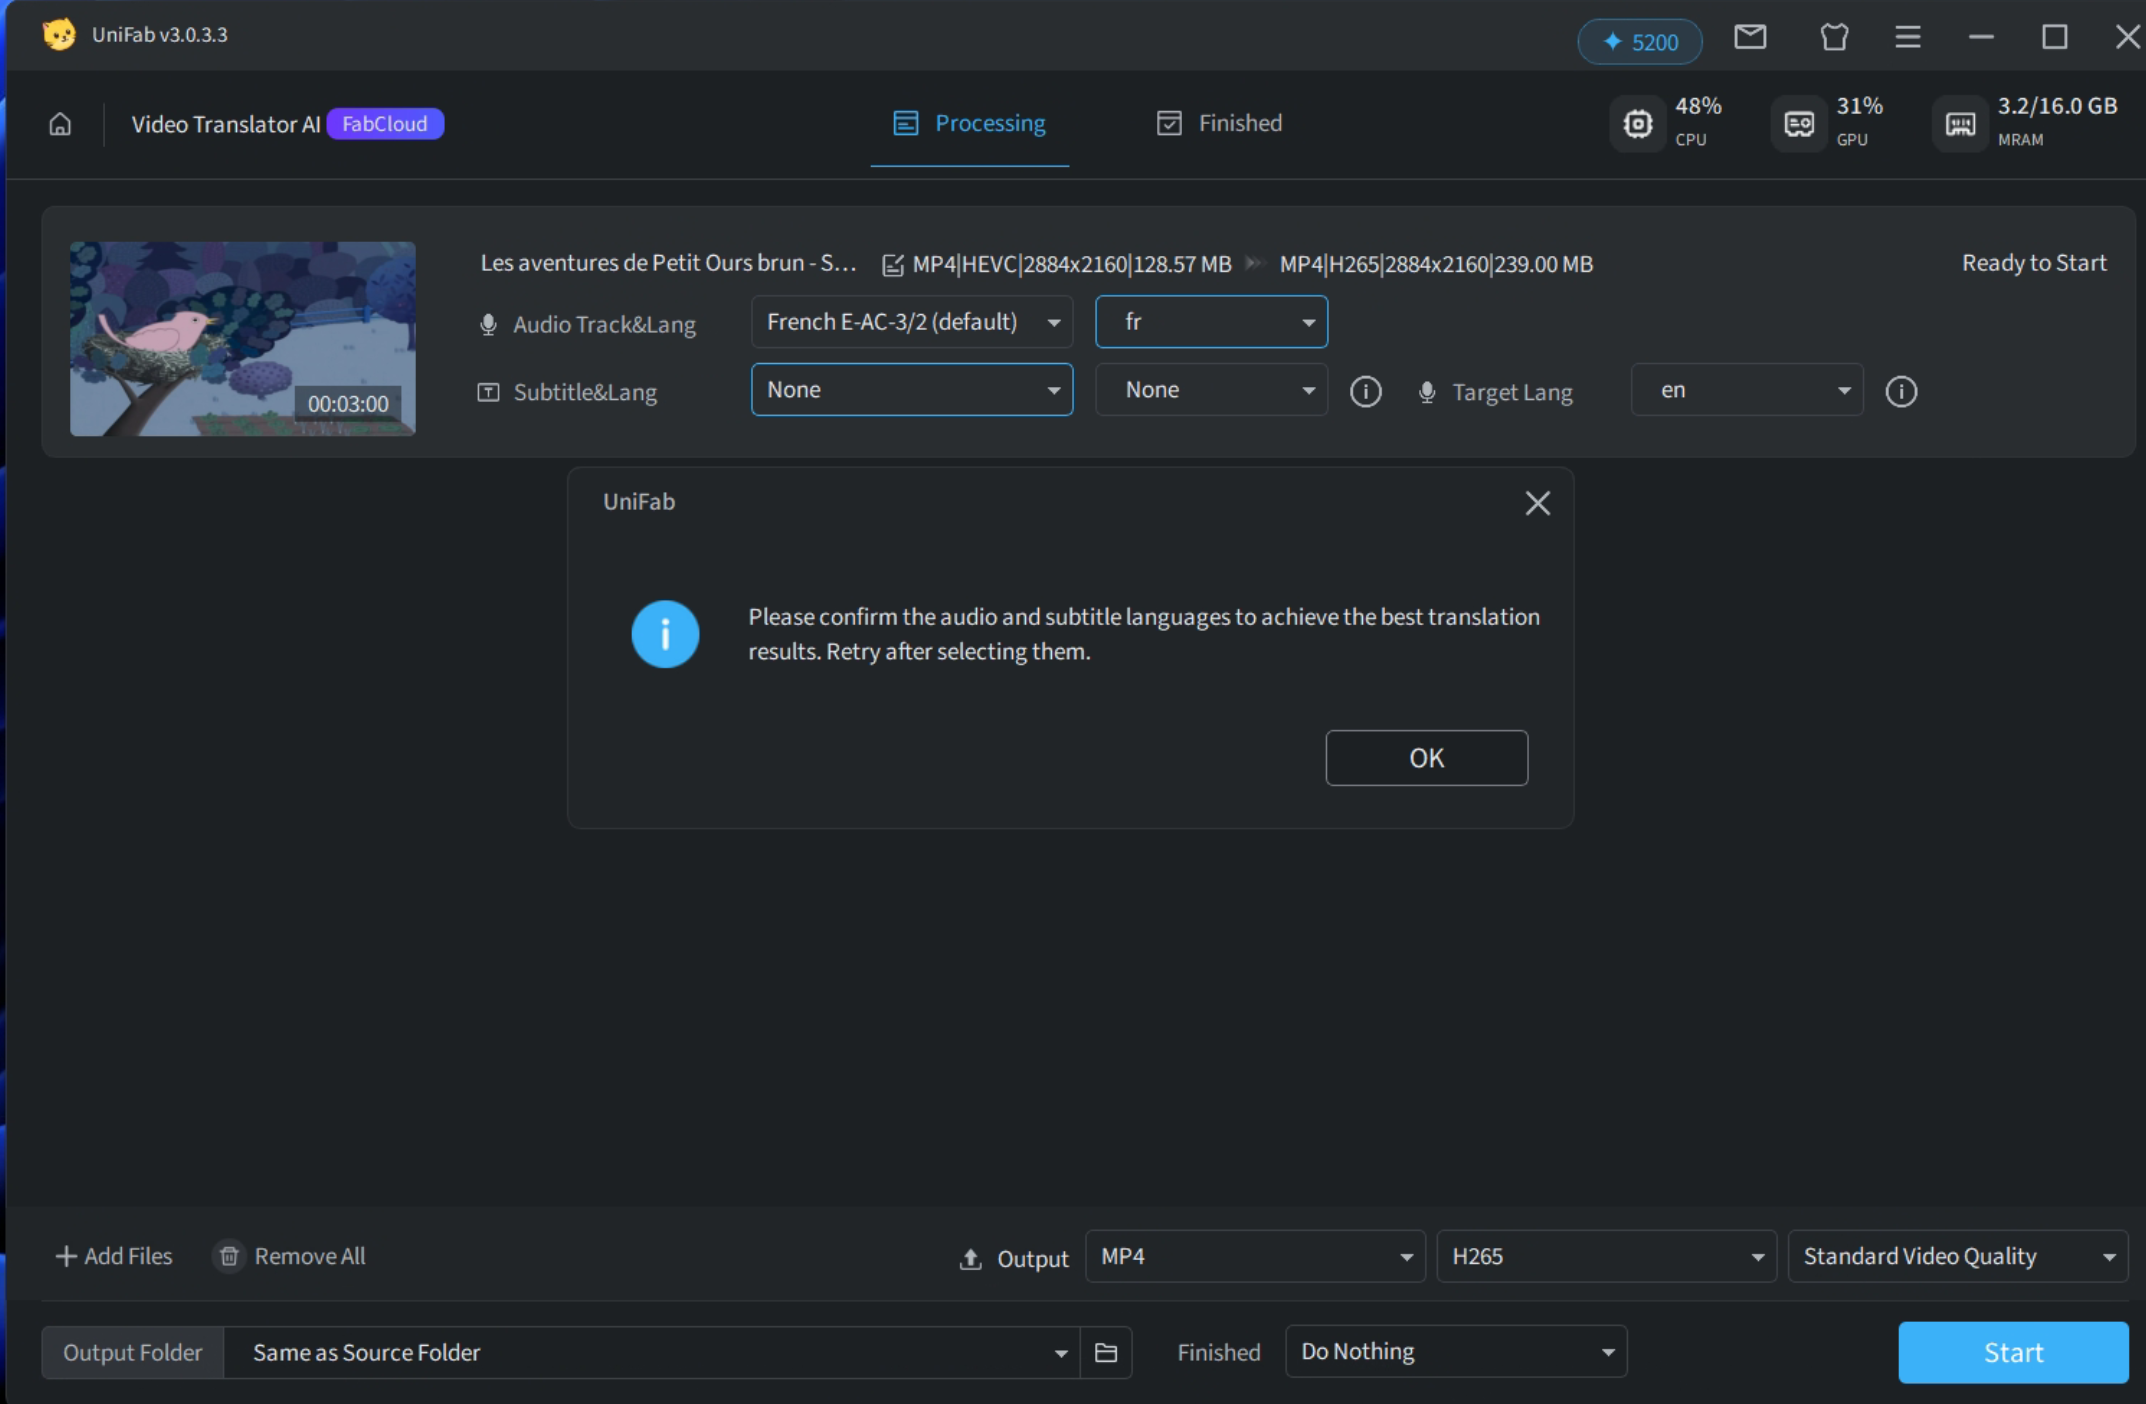2146x1404 pixels.
Task: Close the UniFab dialog
Action: tap(1537, 503)
